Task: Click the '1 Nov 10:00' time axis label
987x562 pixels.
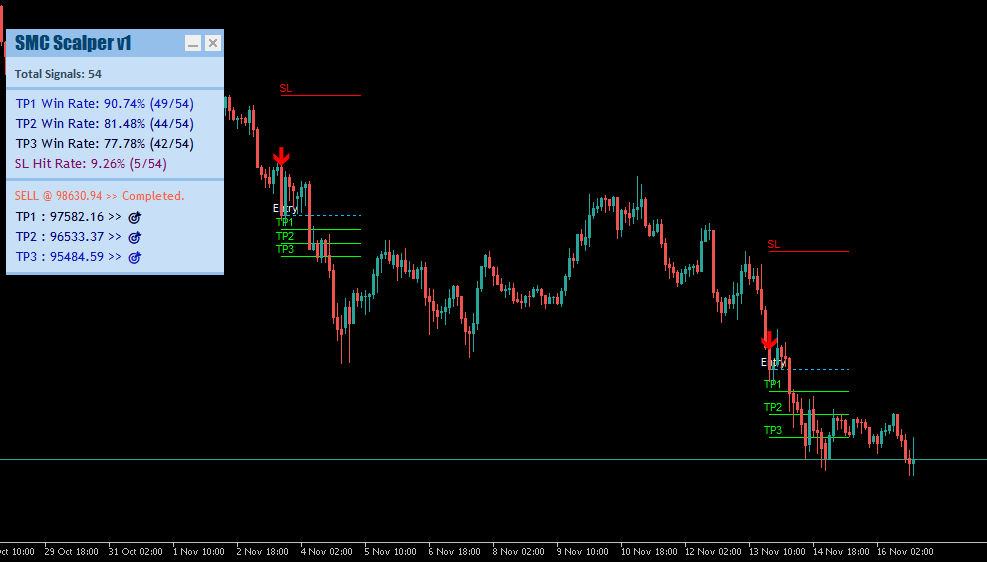Action: (x=199, y=552)
